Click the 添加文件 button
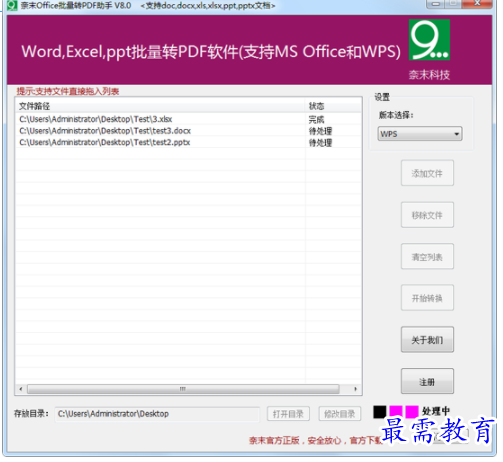Screen dimensions: 503x462 (x=427, y=173)
